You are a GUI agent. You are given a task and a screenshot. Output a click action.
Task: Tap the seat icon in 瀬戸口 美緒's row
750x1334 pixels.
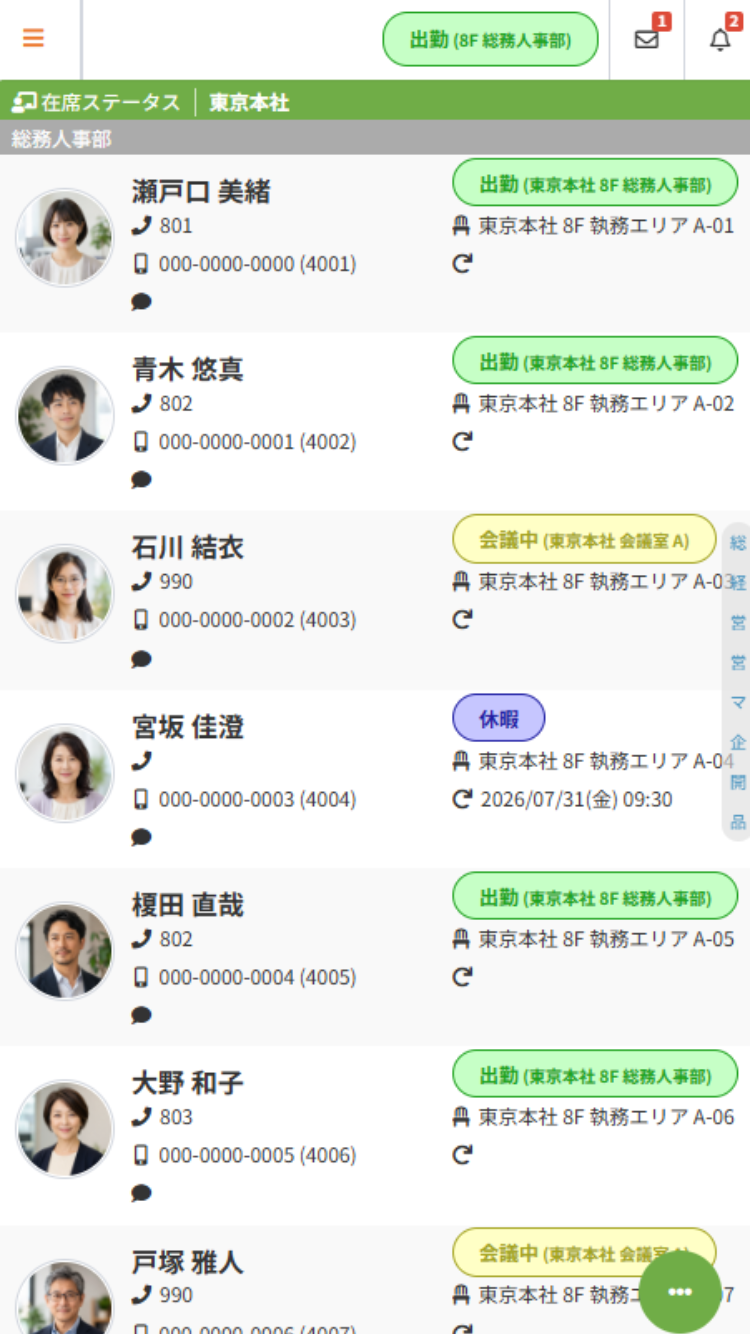click(x=461, y=226)
